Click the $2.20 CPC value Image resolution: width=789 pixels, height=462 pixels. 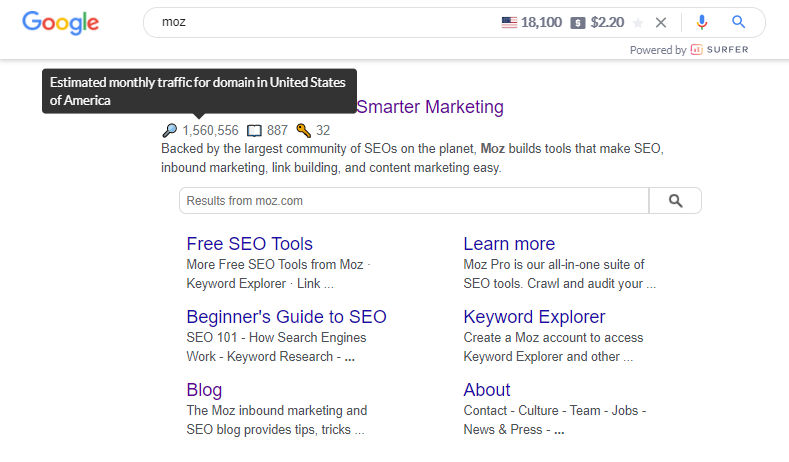coord(607,22)
